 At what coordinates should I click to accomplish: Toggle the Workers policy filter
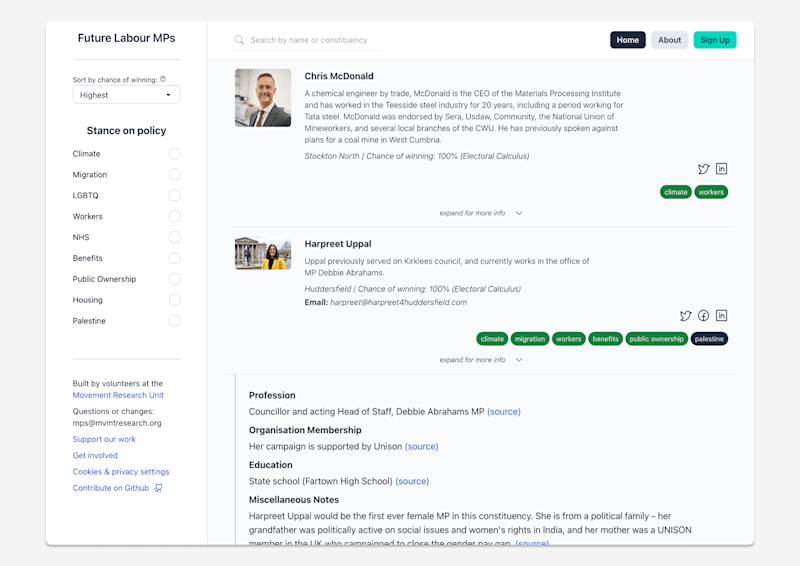pyautogui.click(x=174, y=216)
